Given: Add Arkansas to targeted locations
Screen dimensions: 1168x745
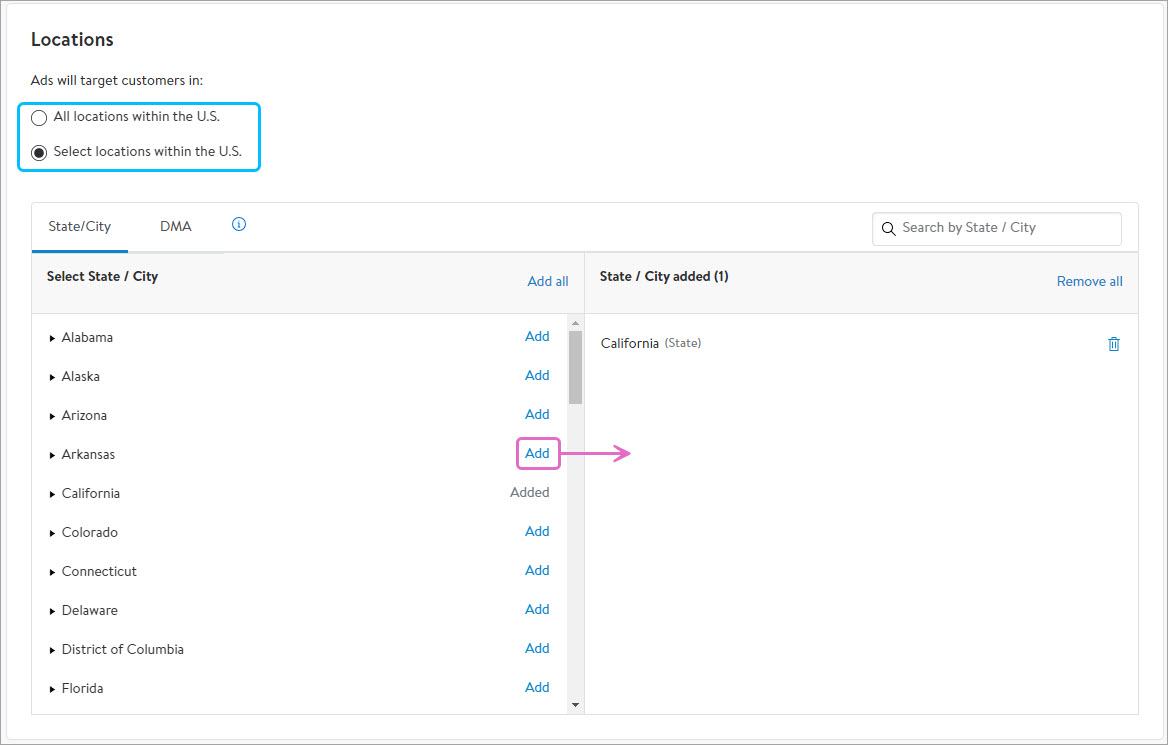Looking at the screenshot, I should point(537,454).
